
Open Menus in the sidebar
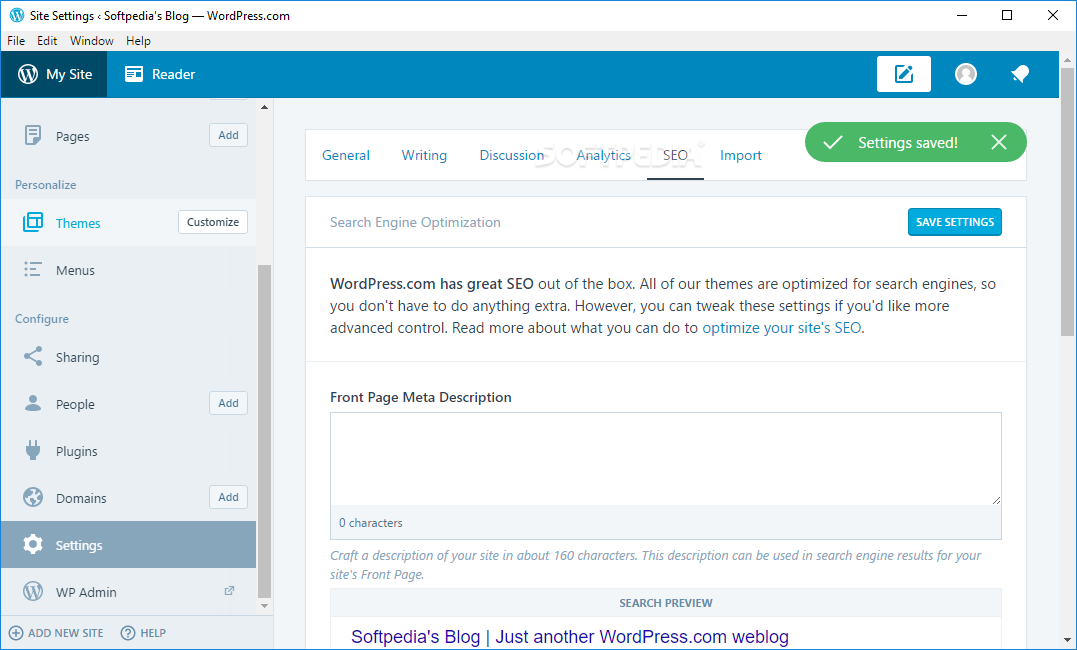click(x=75, y=270)
